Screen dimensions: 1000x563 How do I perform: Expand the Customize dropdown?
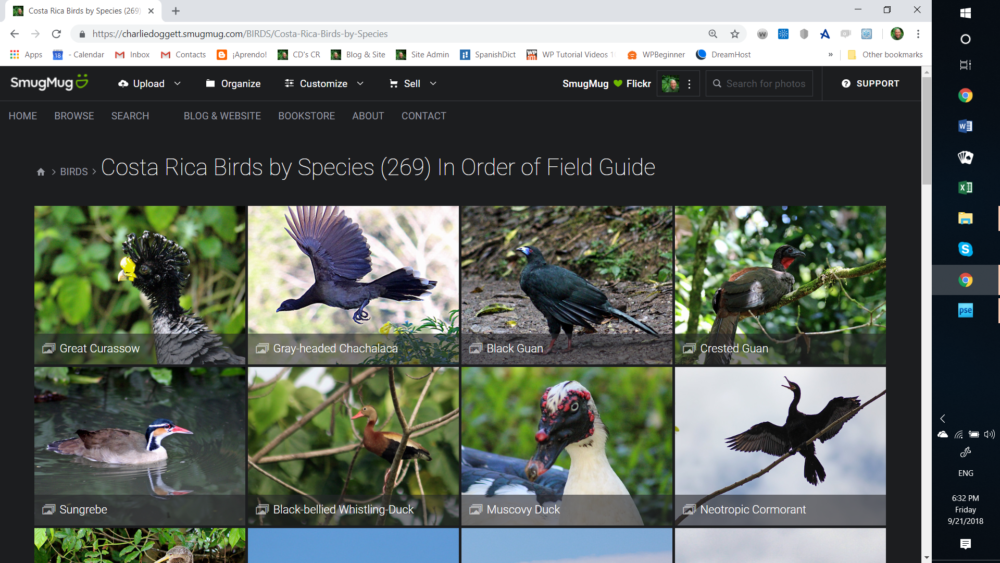(324, 84)
